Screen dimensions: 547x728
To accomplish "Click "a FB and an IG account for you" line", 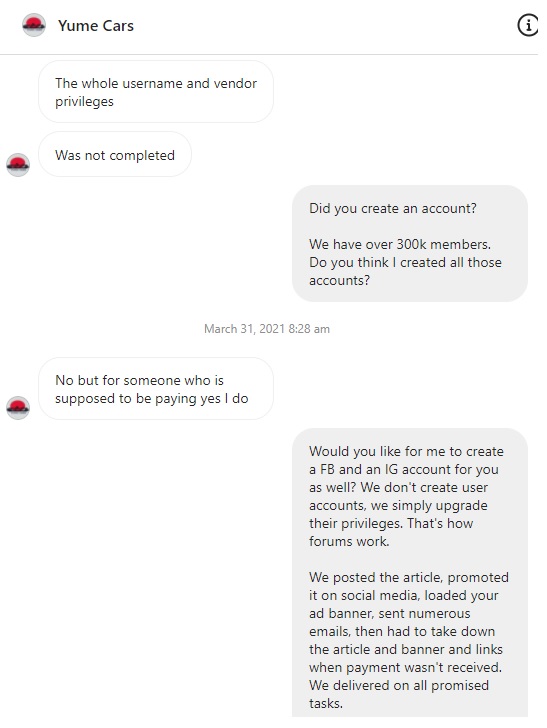I will (404, 469).
